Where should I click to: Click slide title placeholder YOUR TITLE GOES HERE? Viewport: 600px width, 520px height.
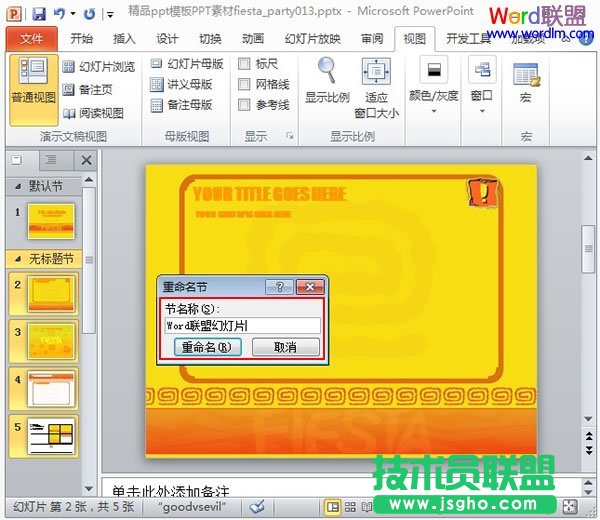click(269, 194)
